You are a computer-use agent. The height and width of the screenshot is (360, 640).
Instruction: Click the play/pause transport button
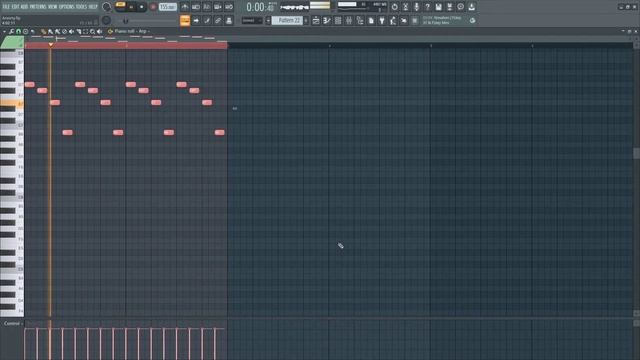(x=131, y=7)
